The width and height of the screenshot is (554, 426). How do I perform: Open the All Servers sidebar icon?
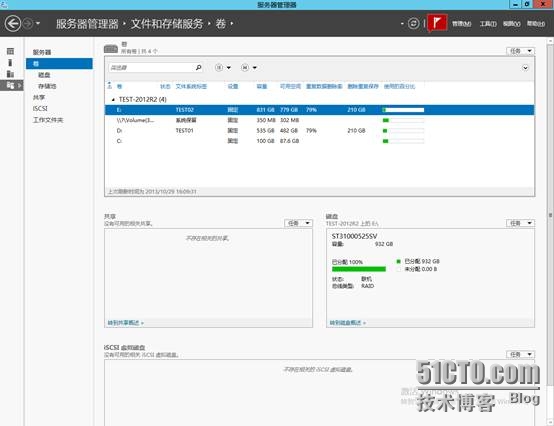tap(10, 74)
